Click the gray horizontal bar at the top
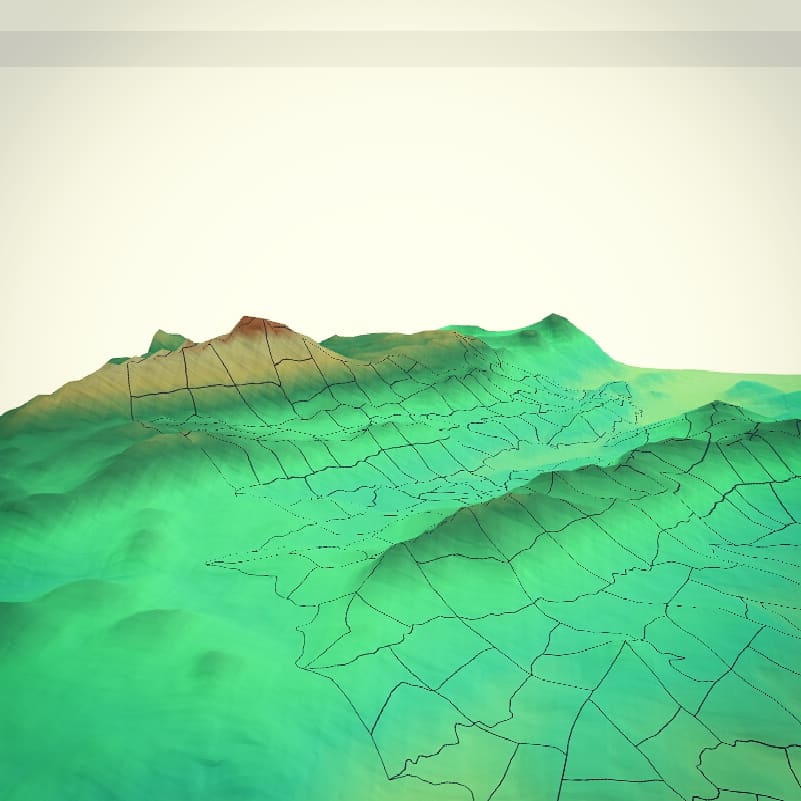Image resolution: width=801 pixels, height=801 pixels. pos(400,48)
